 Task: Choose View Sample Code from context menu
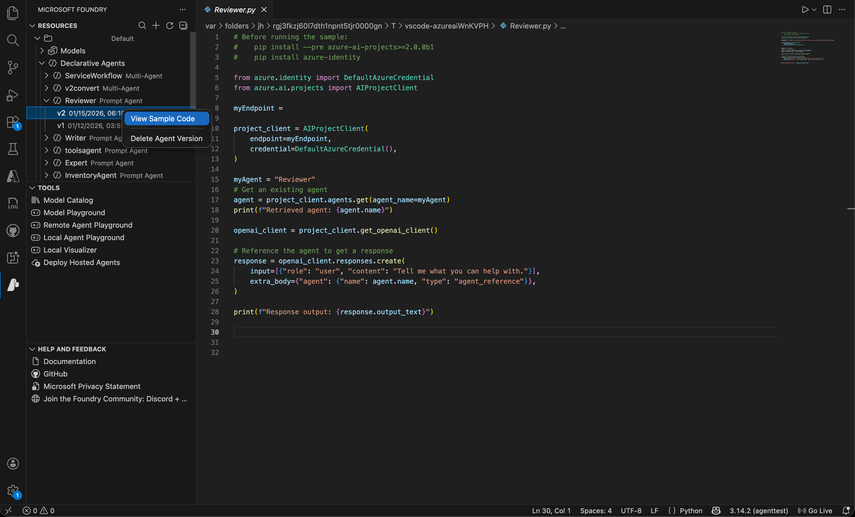(x=163, y=119)
